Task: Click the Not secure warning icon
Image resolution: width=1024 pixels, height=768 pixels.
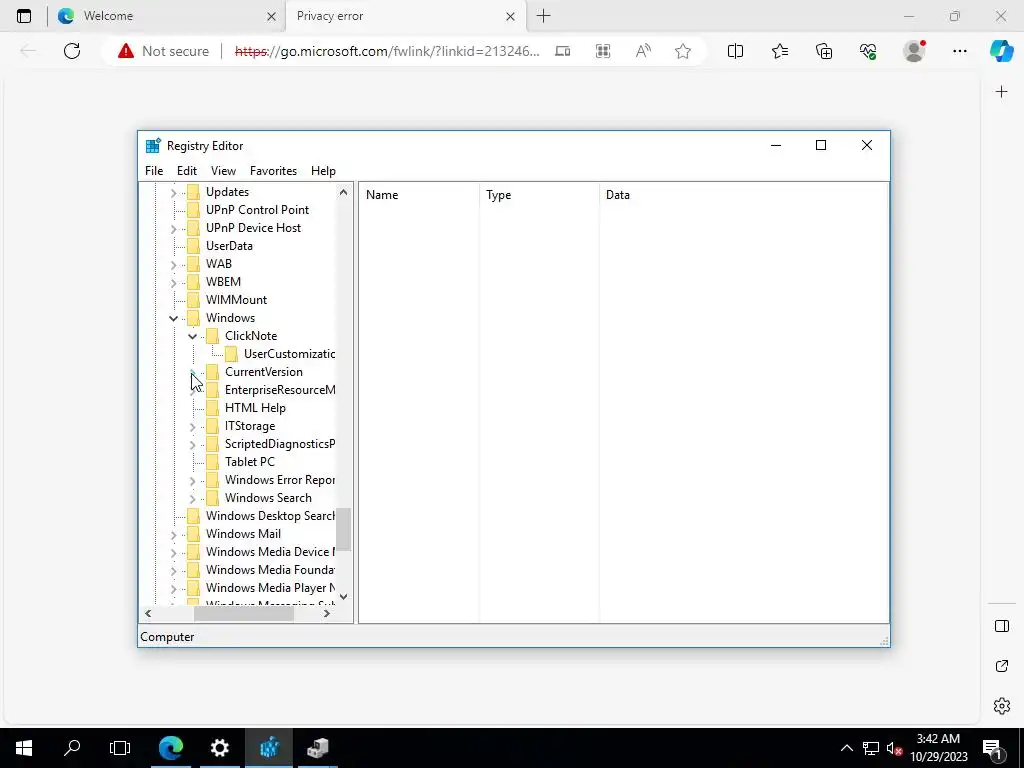Action: (125, 51)
